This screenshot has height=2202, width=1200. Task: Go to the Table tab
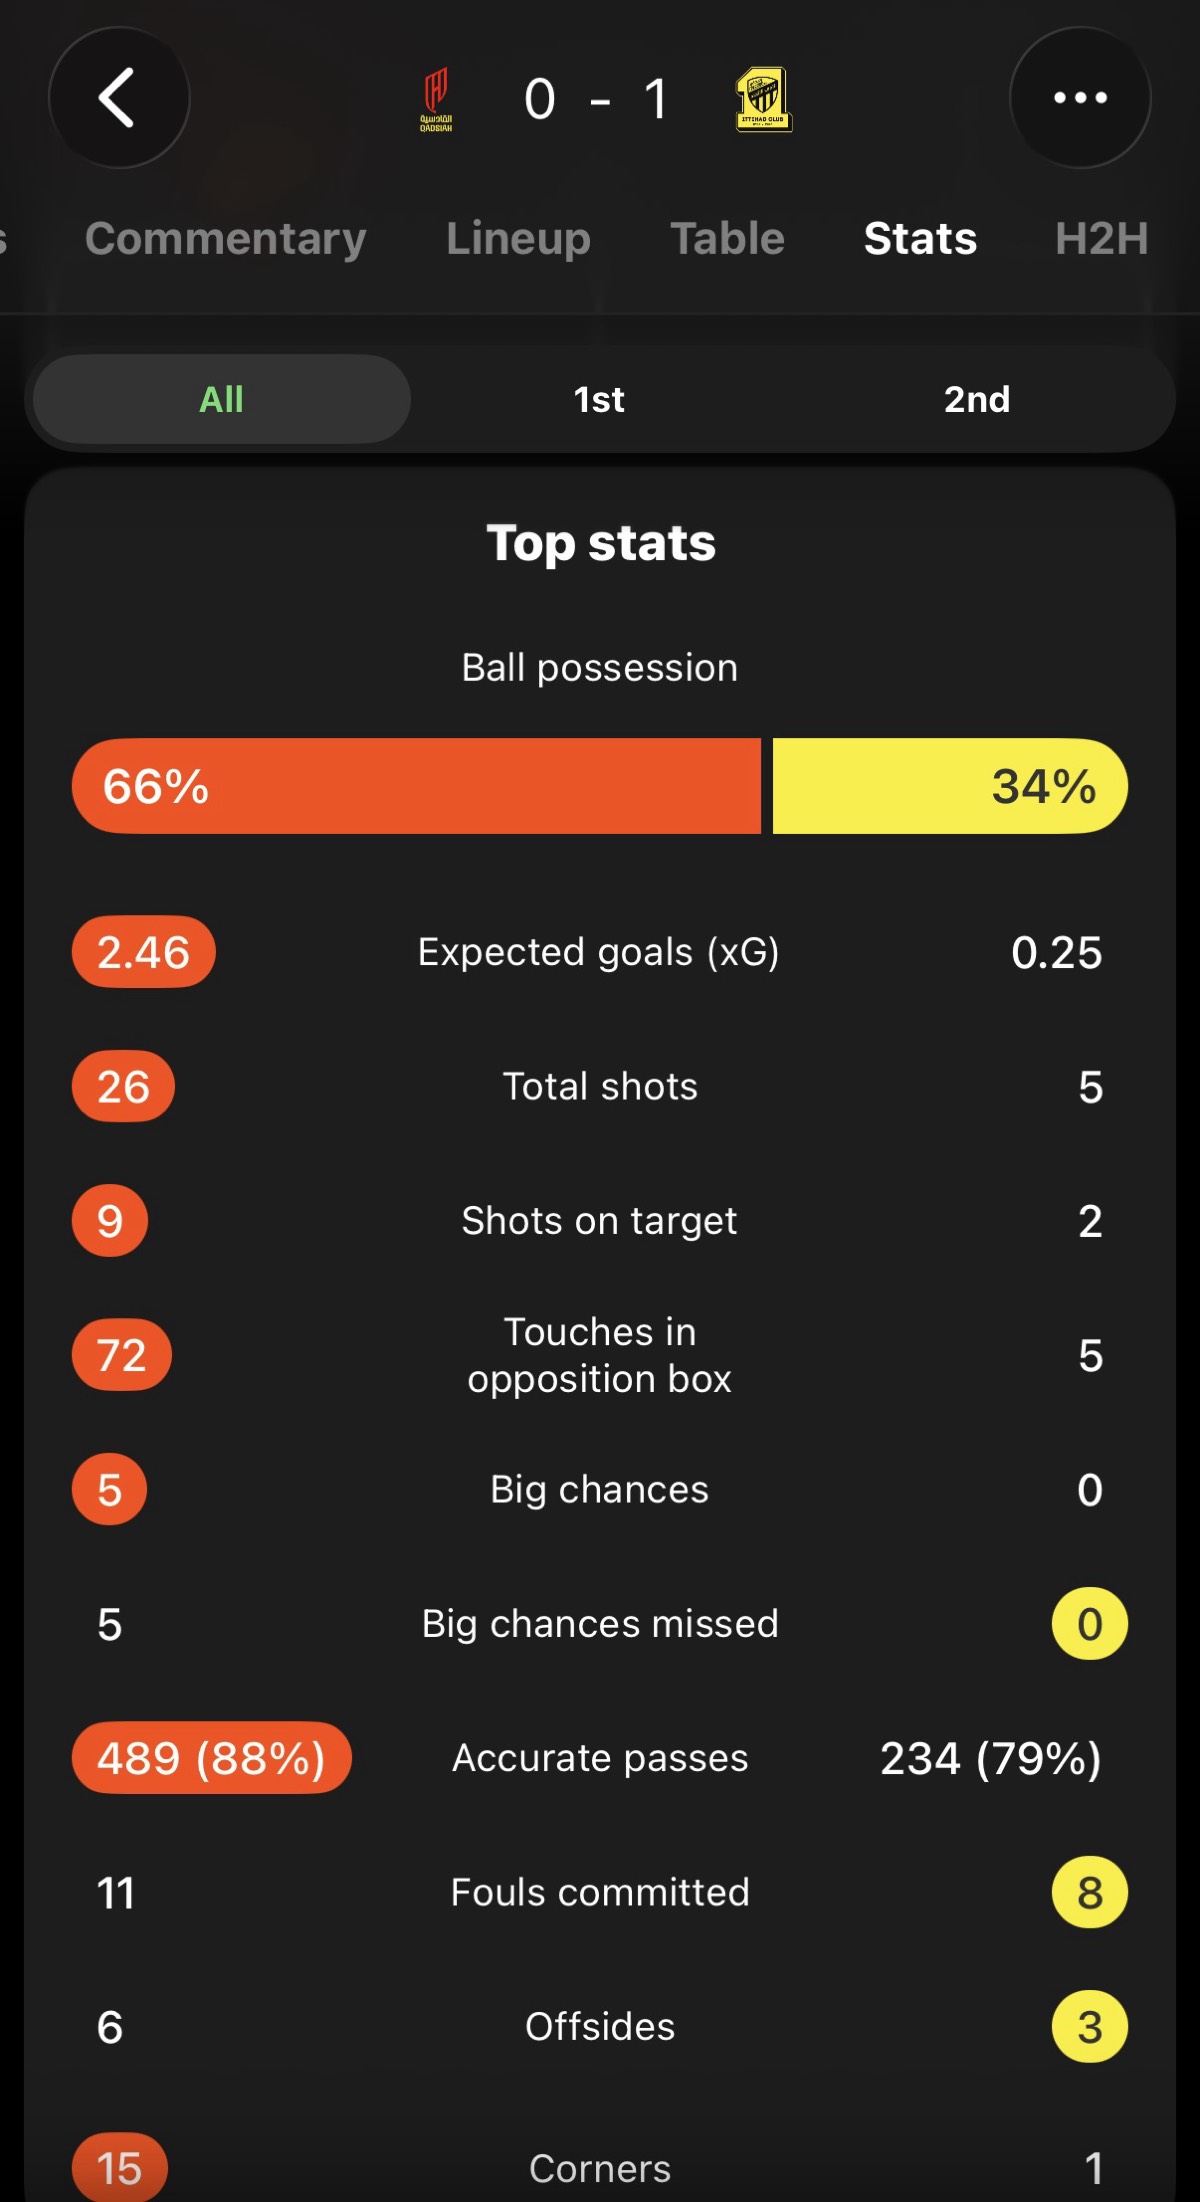tap(727, 238)
